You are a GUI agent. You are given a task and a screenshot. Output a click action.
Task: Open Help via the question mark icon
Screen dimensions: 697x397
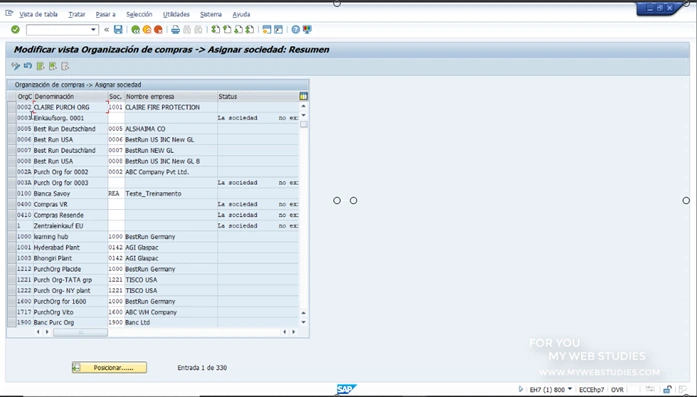(x=296, y=30)
